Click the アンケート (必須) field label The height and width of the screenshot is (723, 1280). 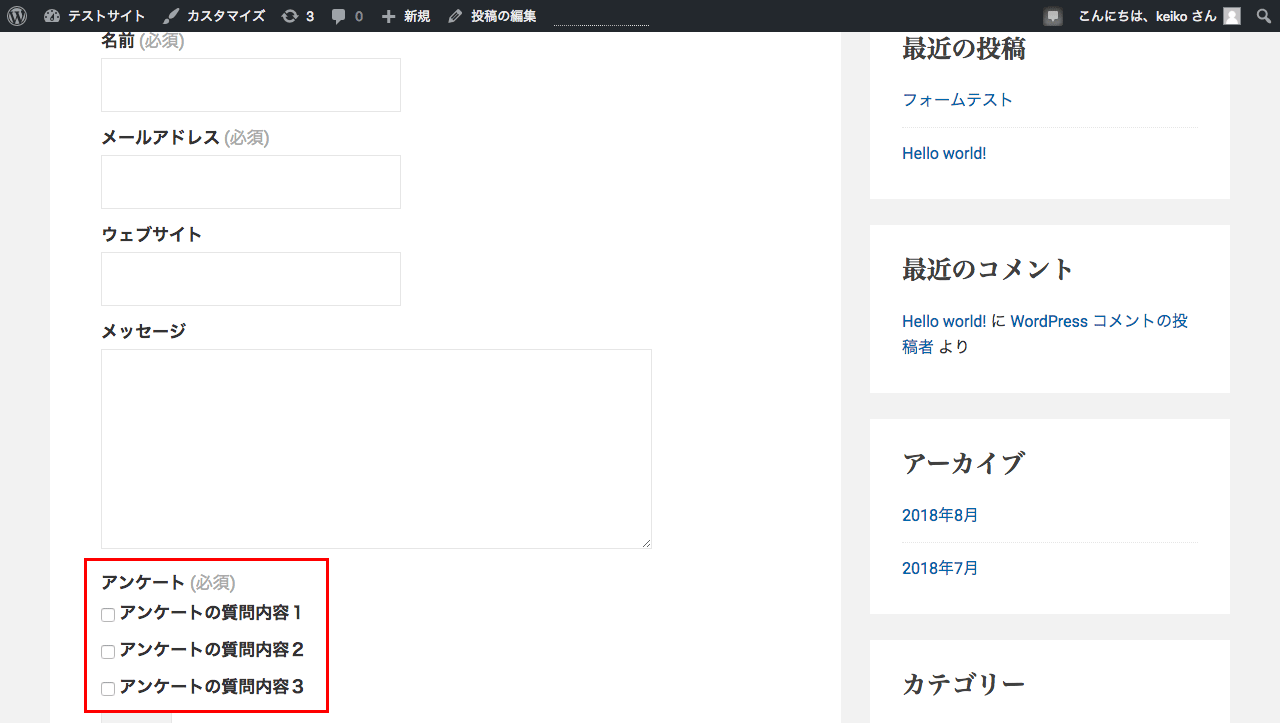point(168,583)
